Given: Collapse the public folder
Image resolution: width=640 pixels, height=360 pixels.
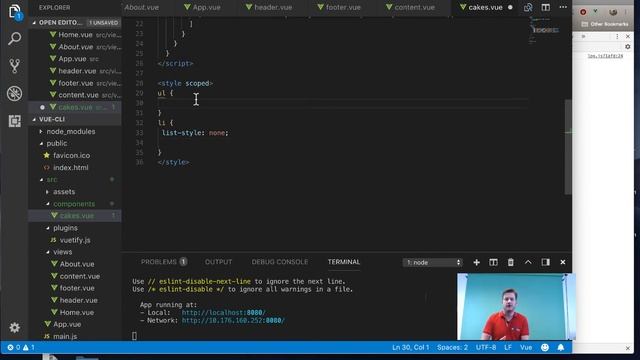Looking at the screenshot, I should click(57, 143).
